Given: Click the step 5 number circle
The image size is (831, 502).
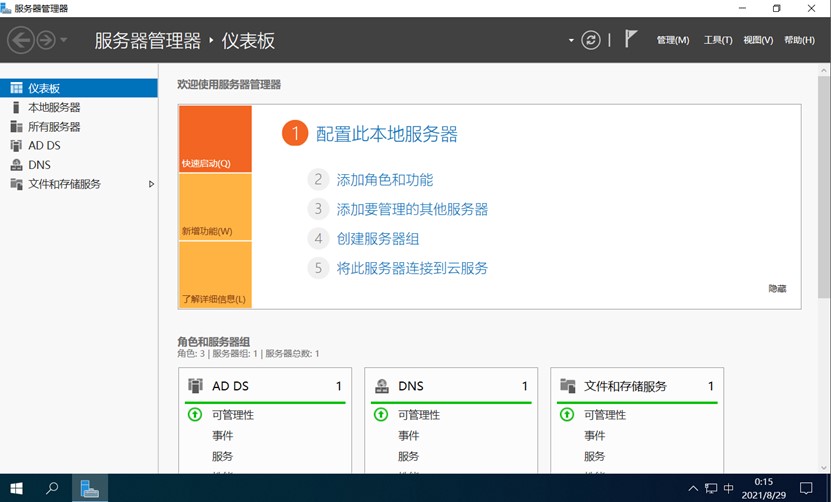Looking at the screenshot, I should pos(318,268).
